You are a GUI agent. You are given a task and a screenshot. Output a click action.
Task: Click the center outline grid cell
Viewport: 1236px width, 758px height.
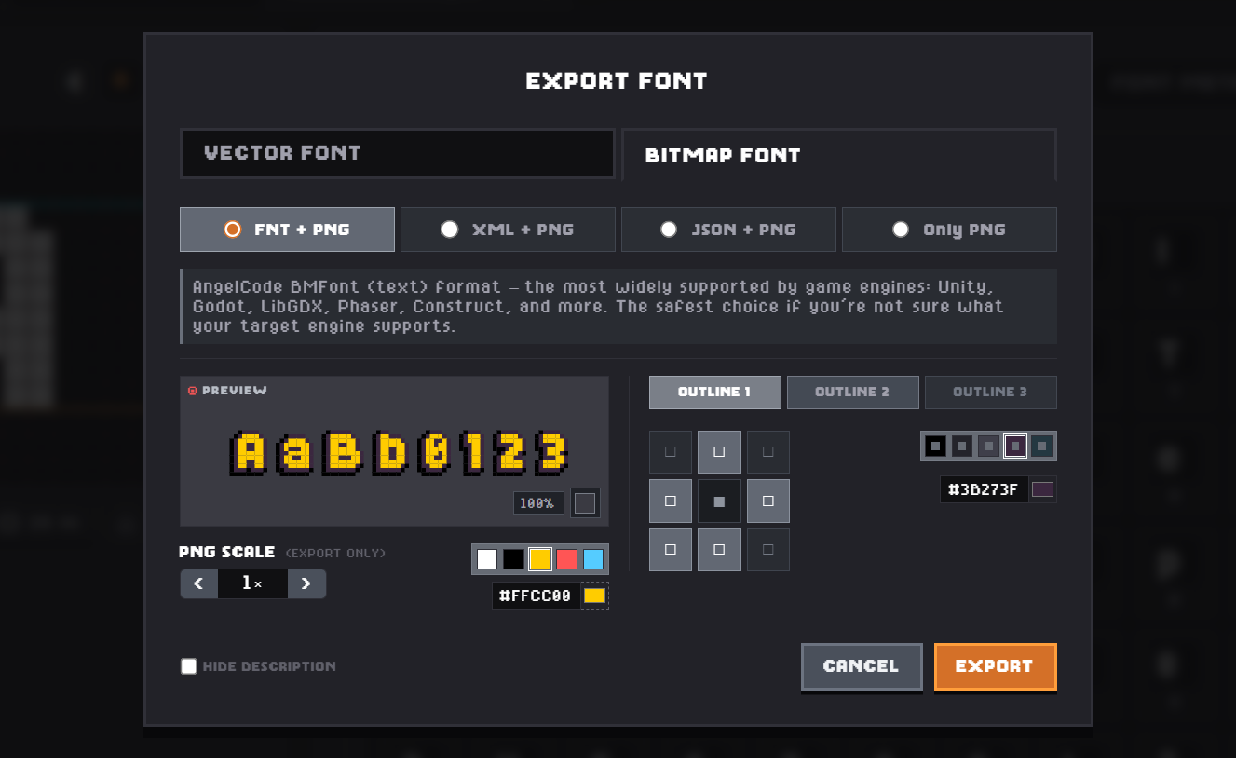point(719,501)
